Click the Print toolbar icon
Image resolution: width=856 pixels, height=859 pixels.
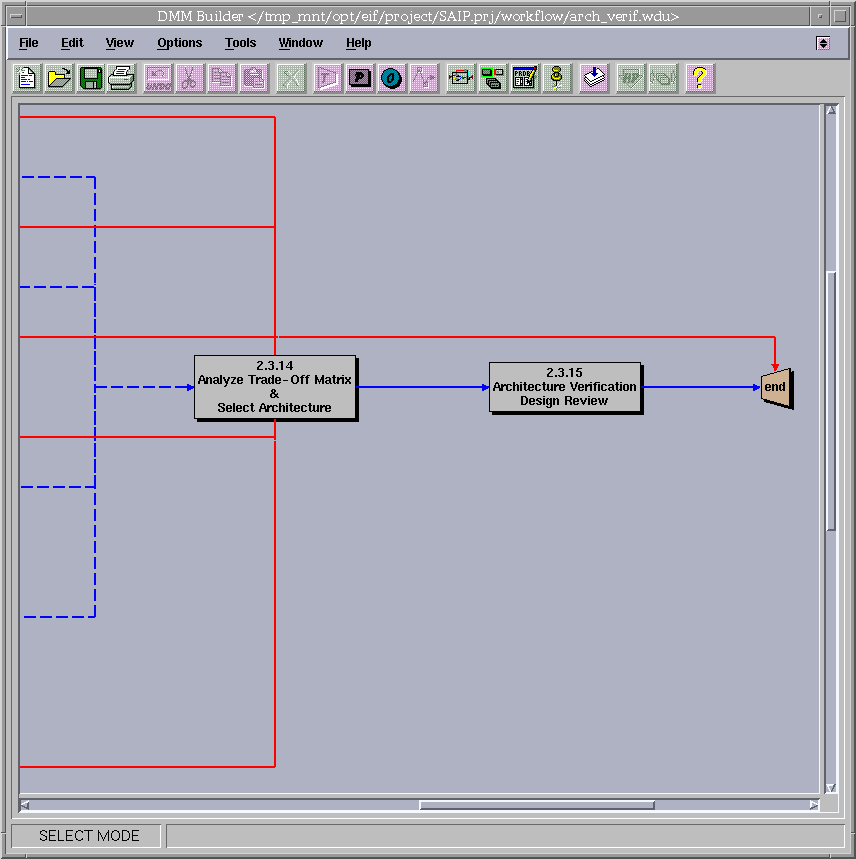(x=122, y=78)
